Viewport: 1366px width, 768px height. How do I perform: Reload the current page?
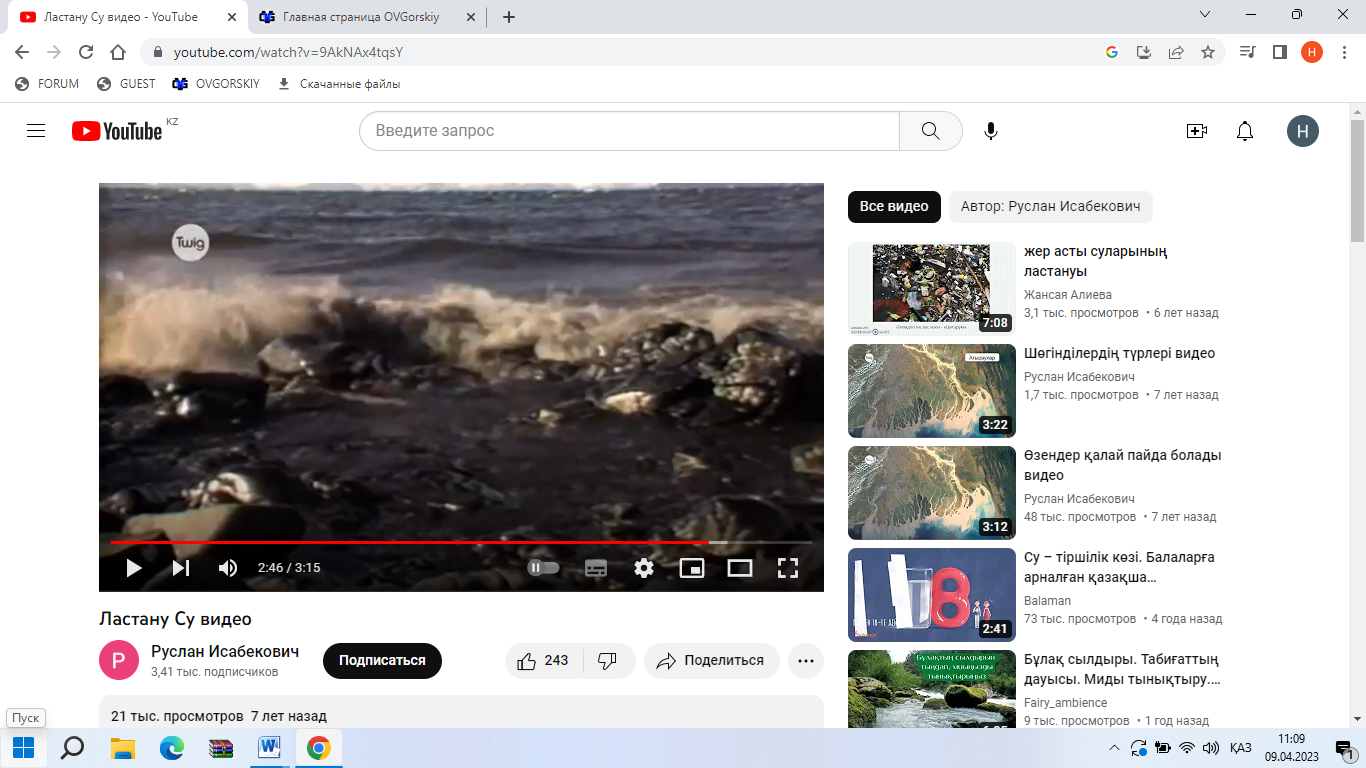(86, 52)
